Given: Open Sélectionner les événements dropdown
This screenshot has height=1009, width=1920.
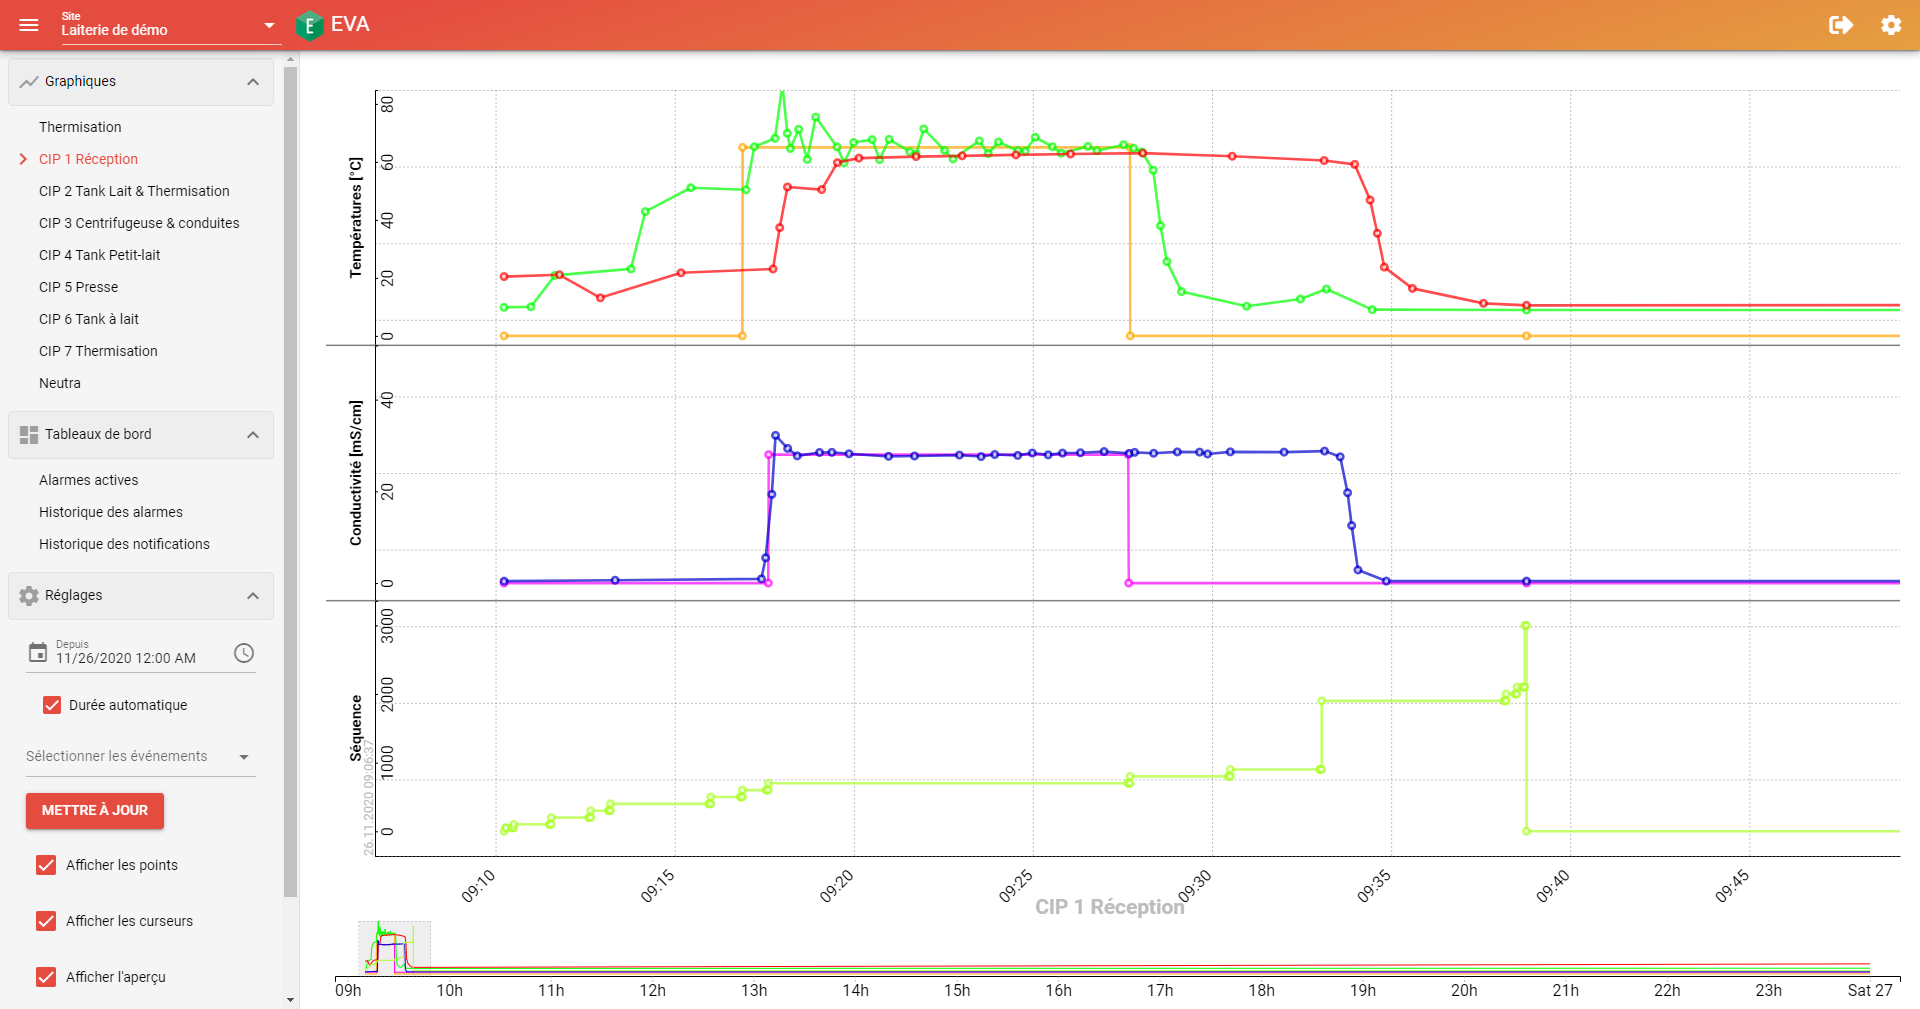Looking at the screenshot, I should pyautogui.click(x=141, y=757).
